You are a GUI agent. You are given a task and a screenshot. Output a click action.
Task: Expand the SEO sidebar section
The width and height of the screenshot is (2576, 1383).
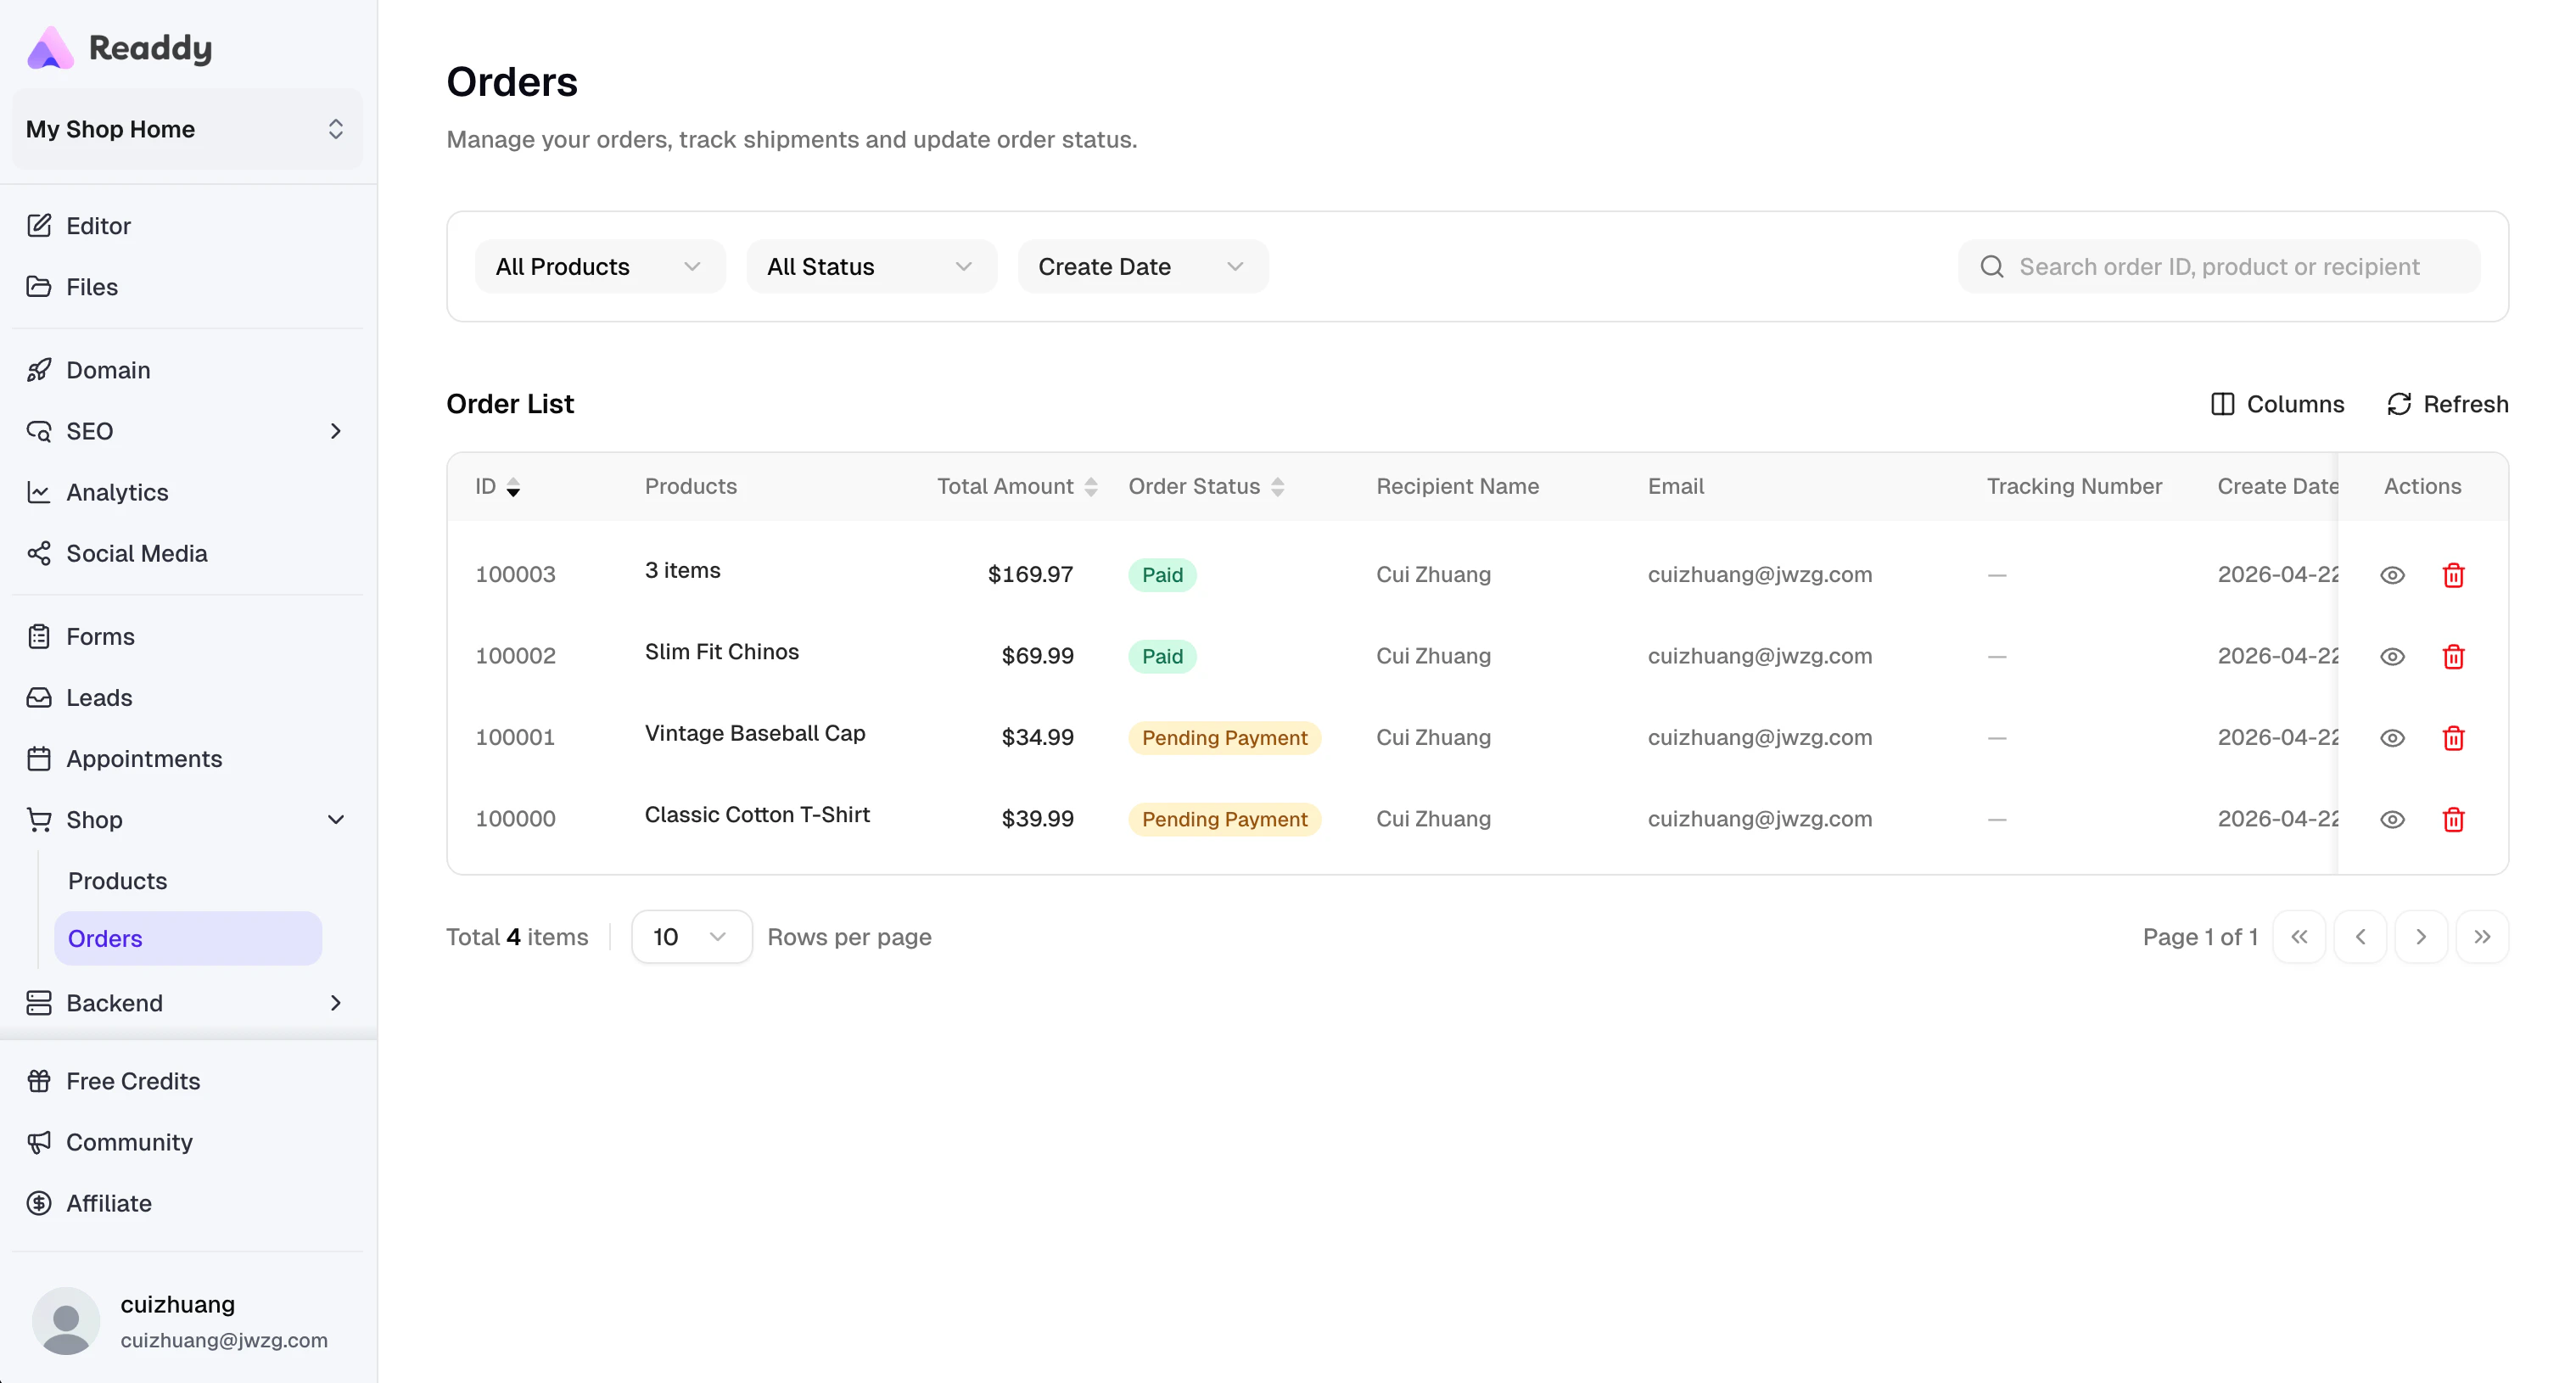pos(187,431)
